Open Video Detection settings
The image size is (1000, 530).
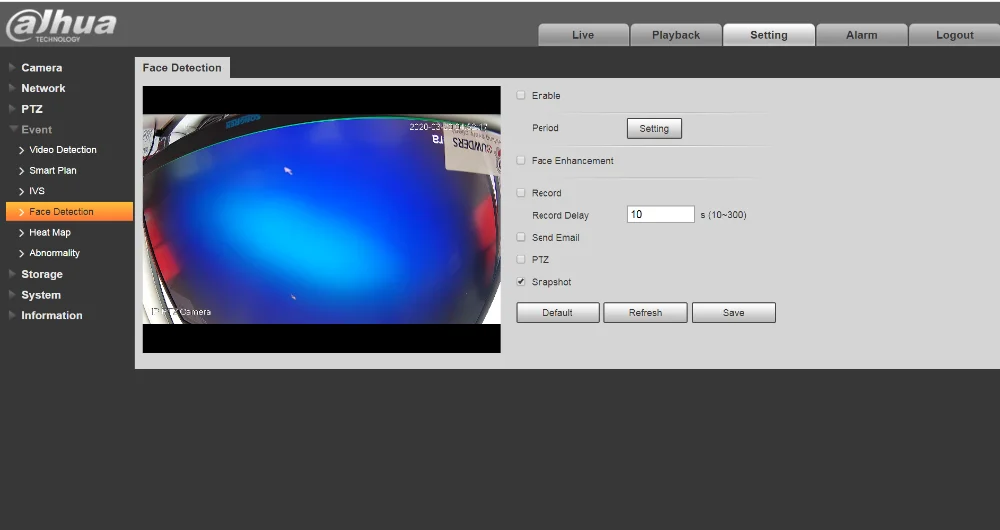[62, 150]
